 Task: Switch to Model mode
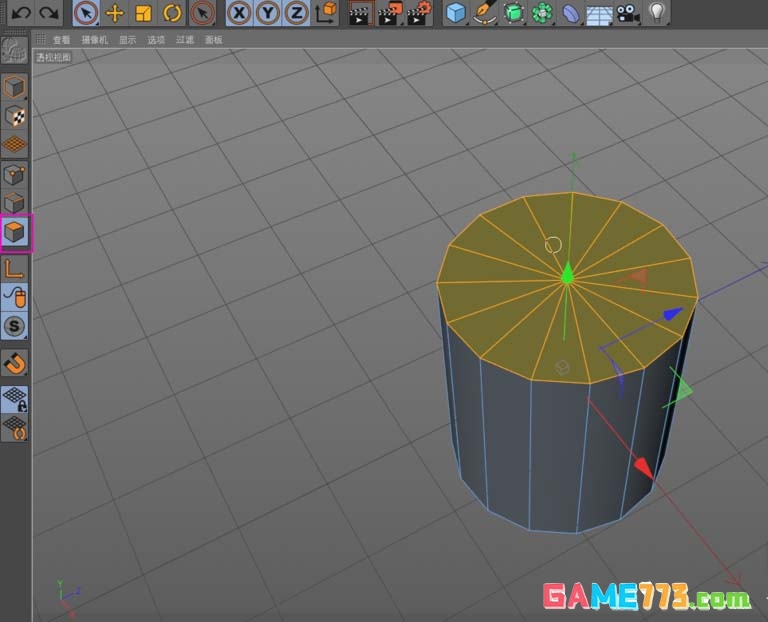click(14, 87)
